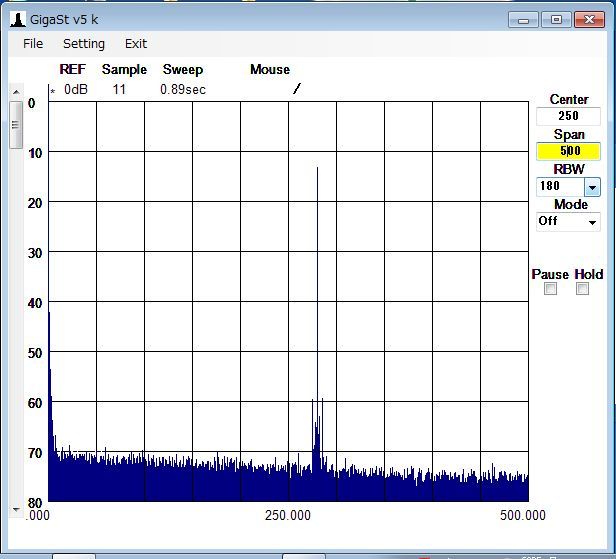This screenshot has height=559, width=616.
Task: Click the Center label
Action: click(x=569, y=99)
